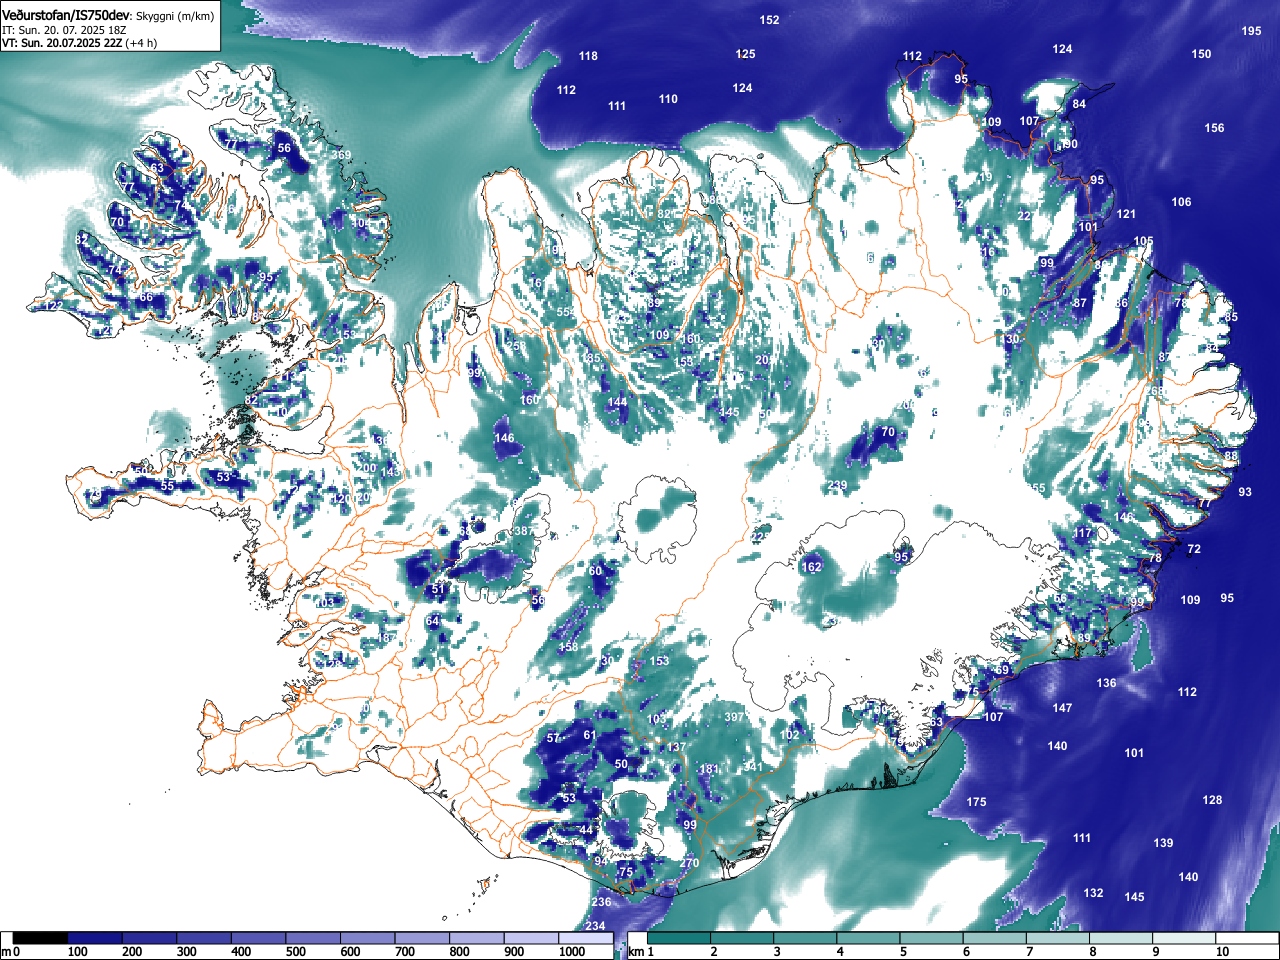The image size is (1280, 960).
Task: Select the valid time line 'VT: Sun. 20.07.2025 22Z'
Action: tap(62, 44)
